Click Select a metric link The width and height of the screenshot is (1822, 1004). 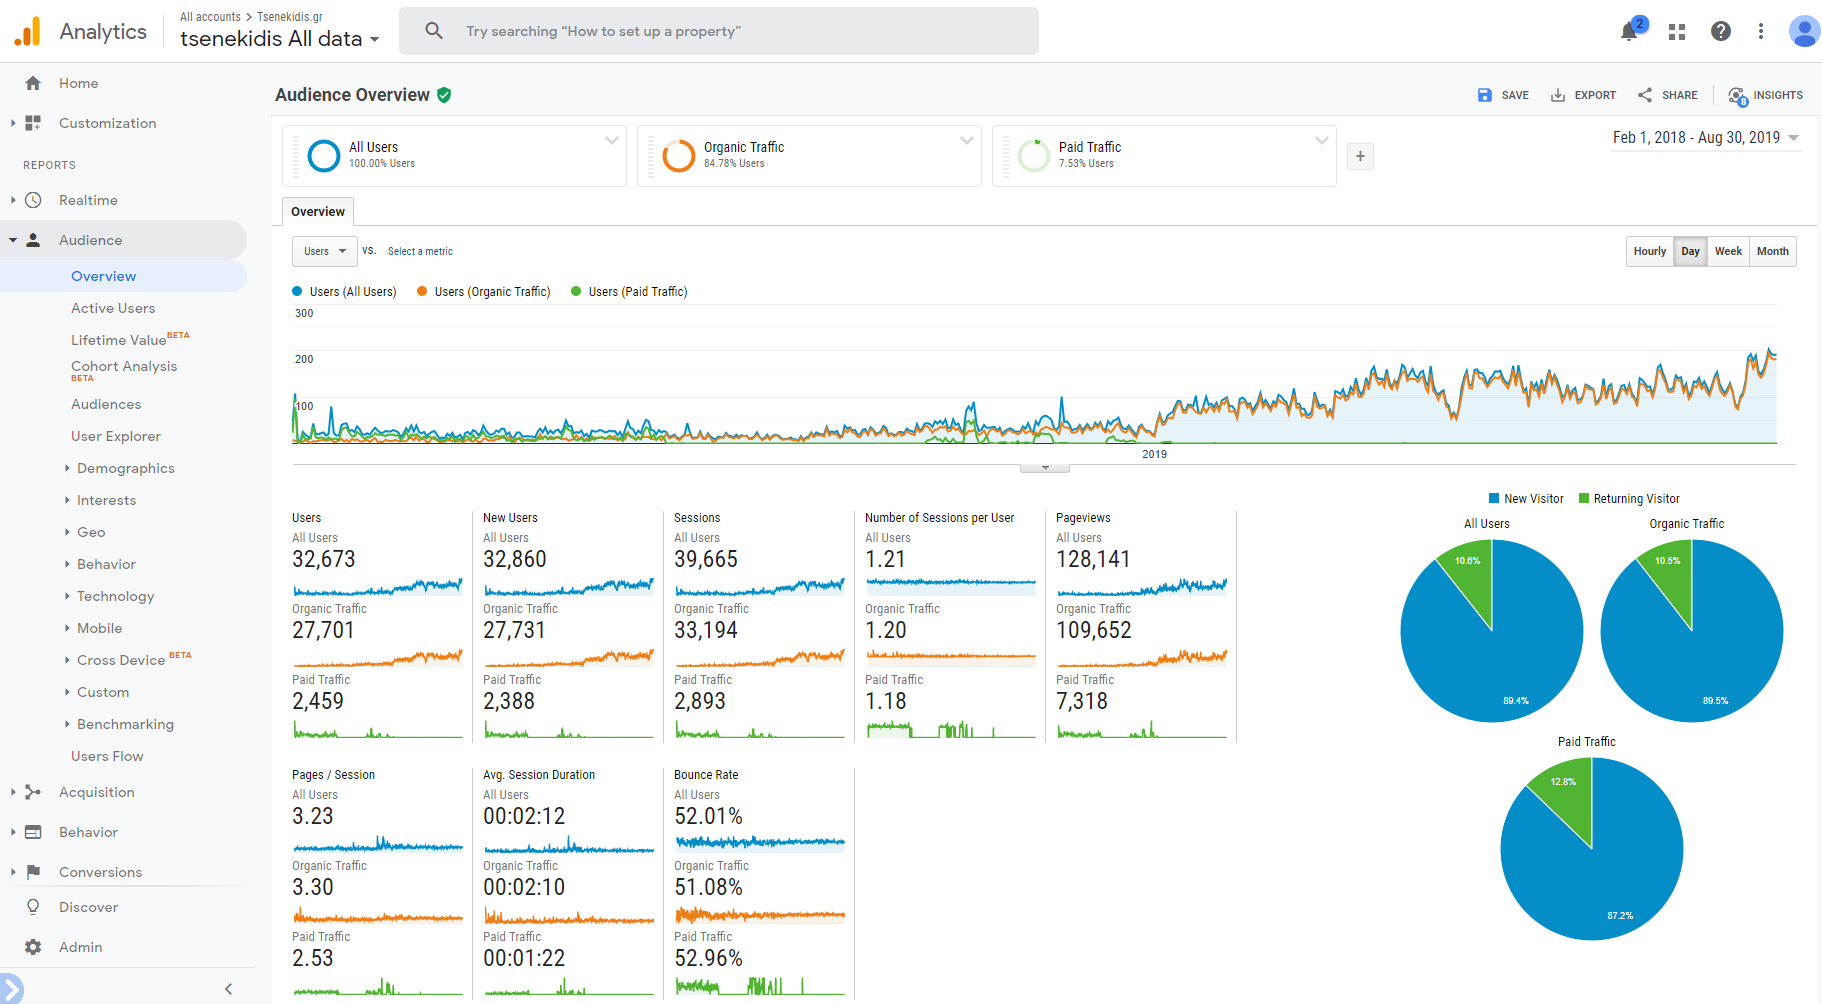point(420,252)
